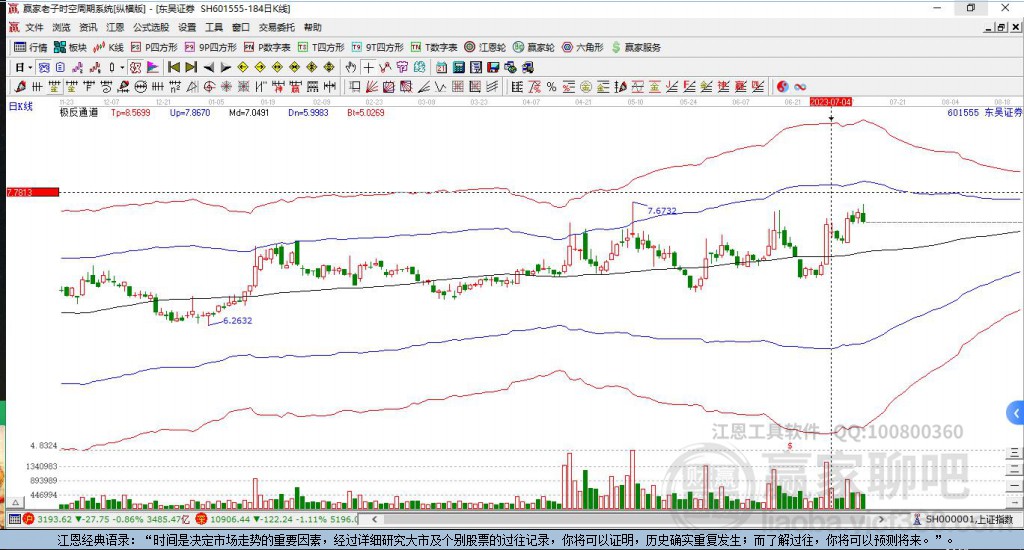Open the 文件 menu

[x=34, y=27]
